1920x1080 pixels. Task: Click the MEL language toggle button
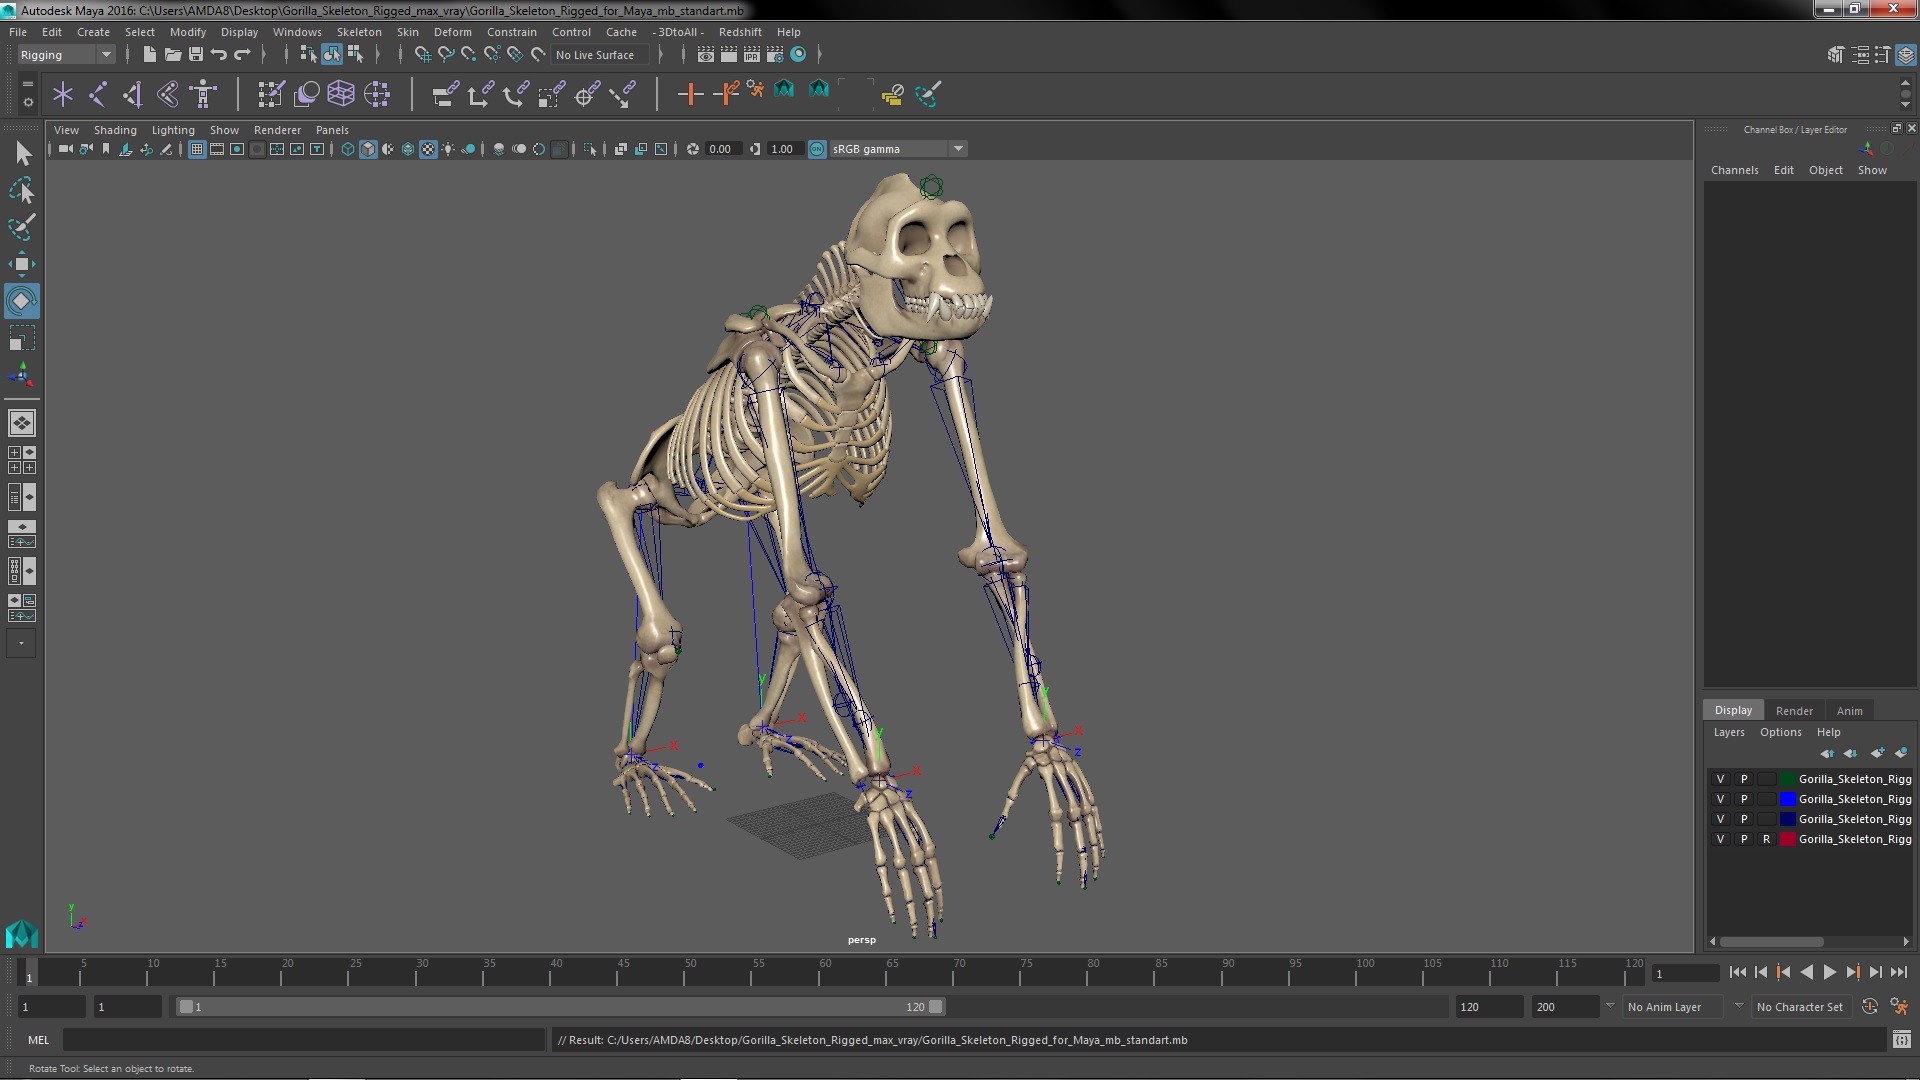click(38, 1040)
